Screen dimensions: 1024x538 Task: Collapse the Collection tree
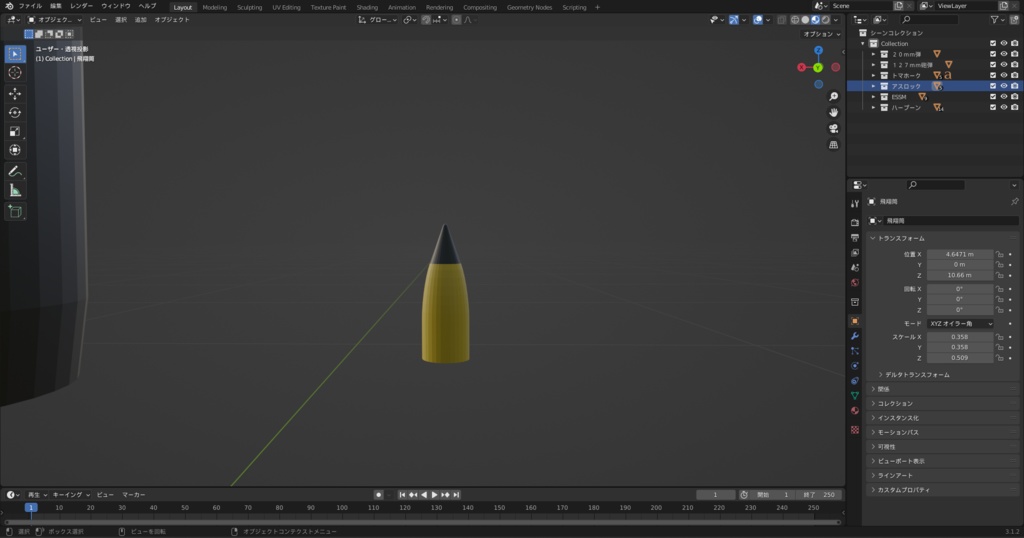(x=863, y=44)
